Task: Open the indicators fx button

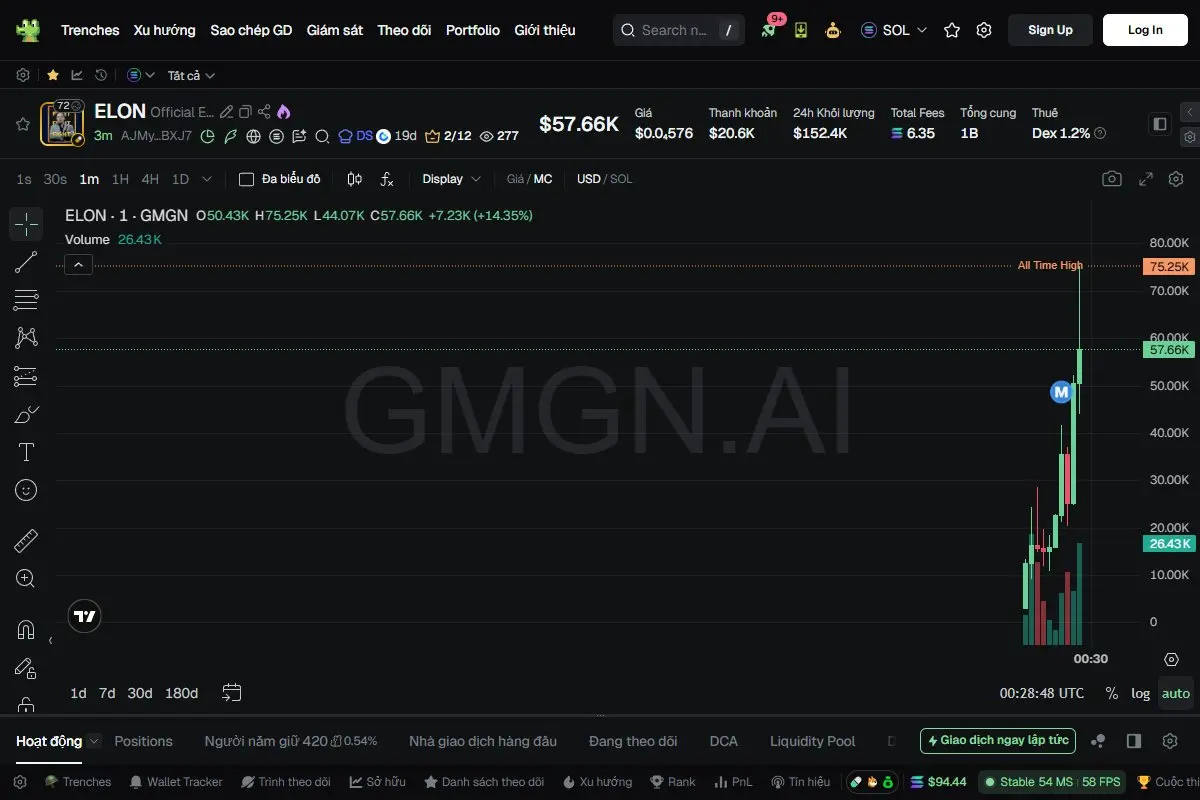Action: [x=387, y=179]
